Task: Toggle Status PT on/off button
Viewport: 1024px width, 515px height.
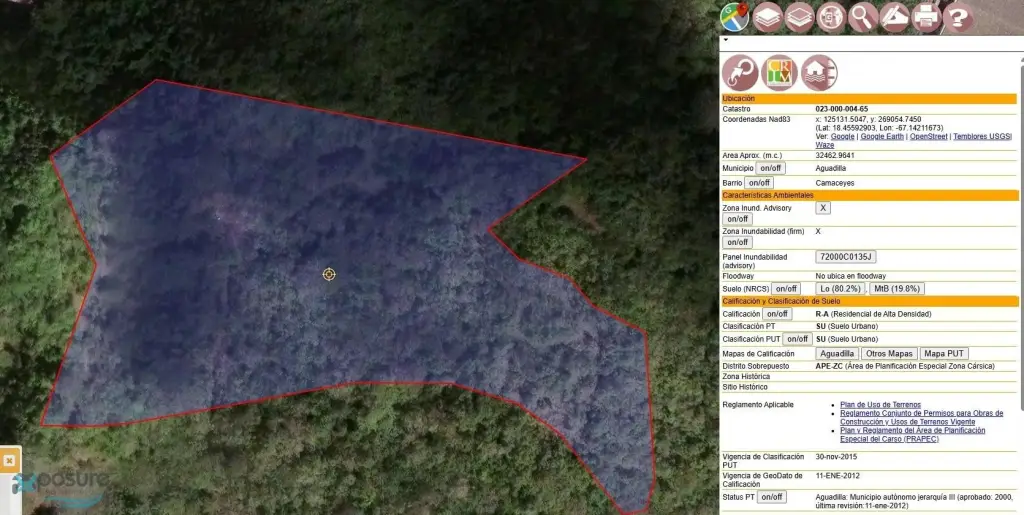Action: coord(771,497)
